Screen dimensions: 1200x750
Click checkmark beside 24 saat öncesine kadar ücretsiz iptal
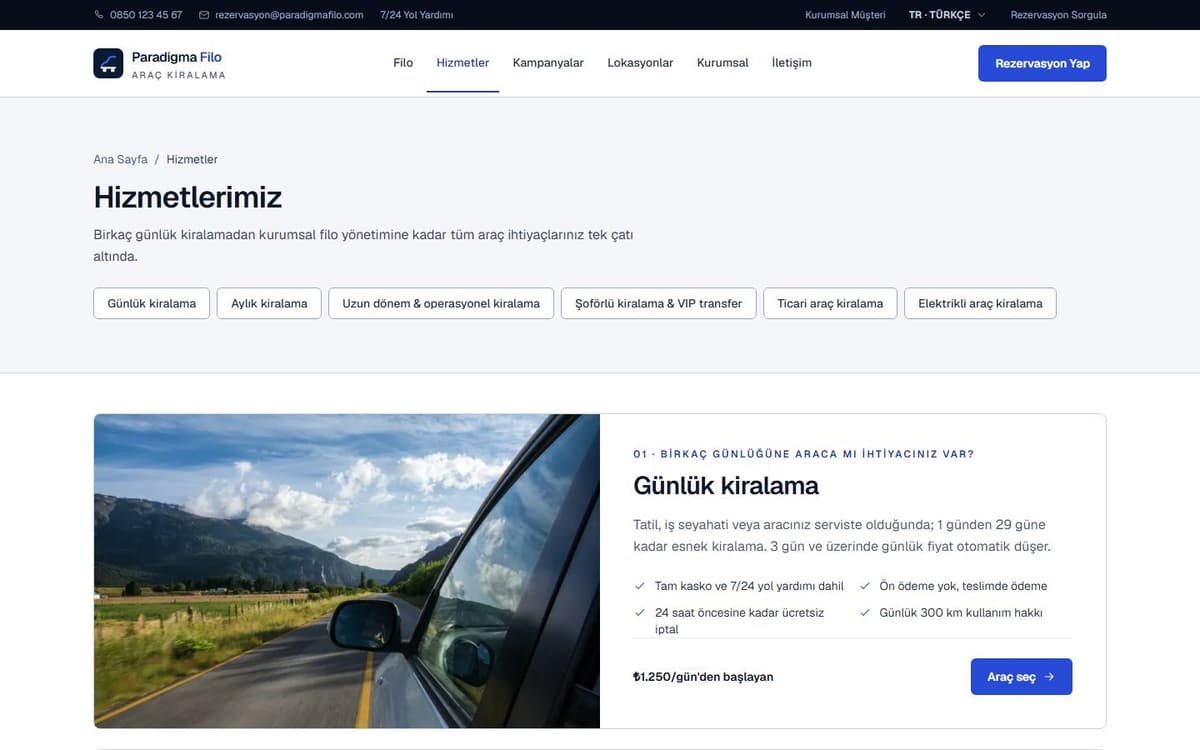[640, 612]
